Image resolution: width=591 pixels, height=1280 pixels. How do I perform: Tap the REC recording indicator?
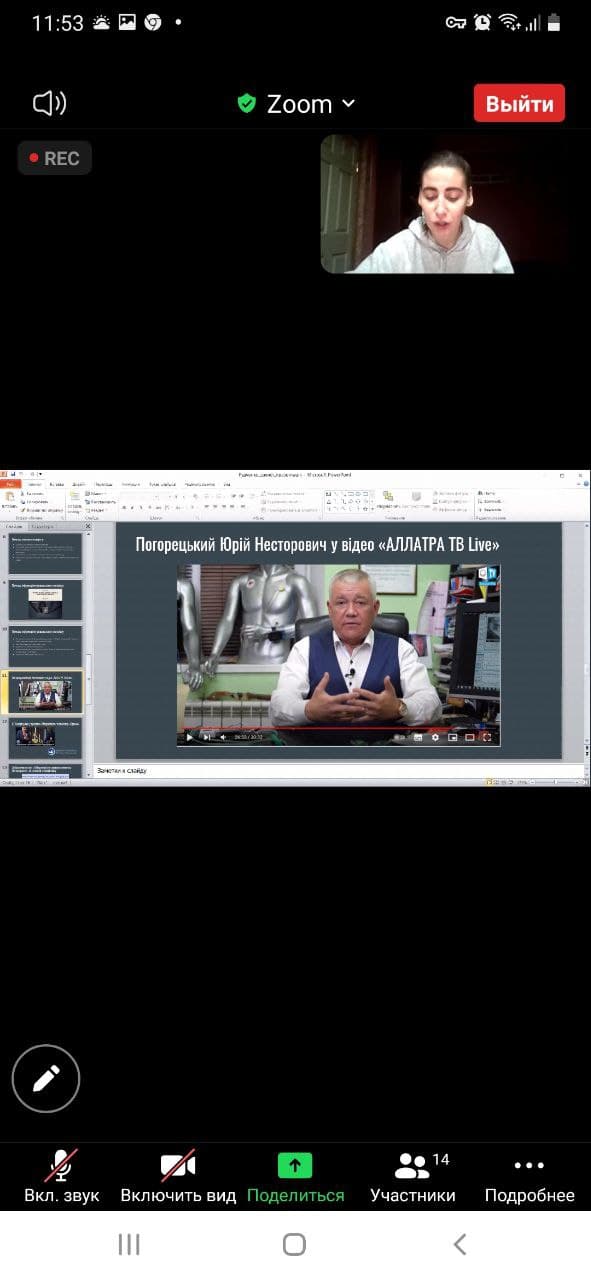pyautogui.click(x=55, y=158)
